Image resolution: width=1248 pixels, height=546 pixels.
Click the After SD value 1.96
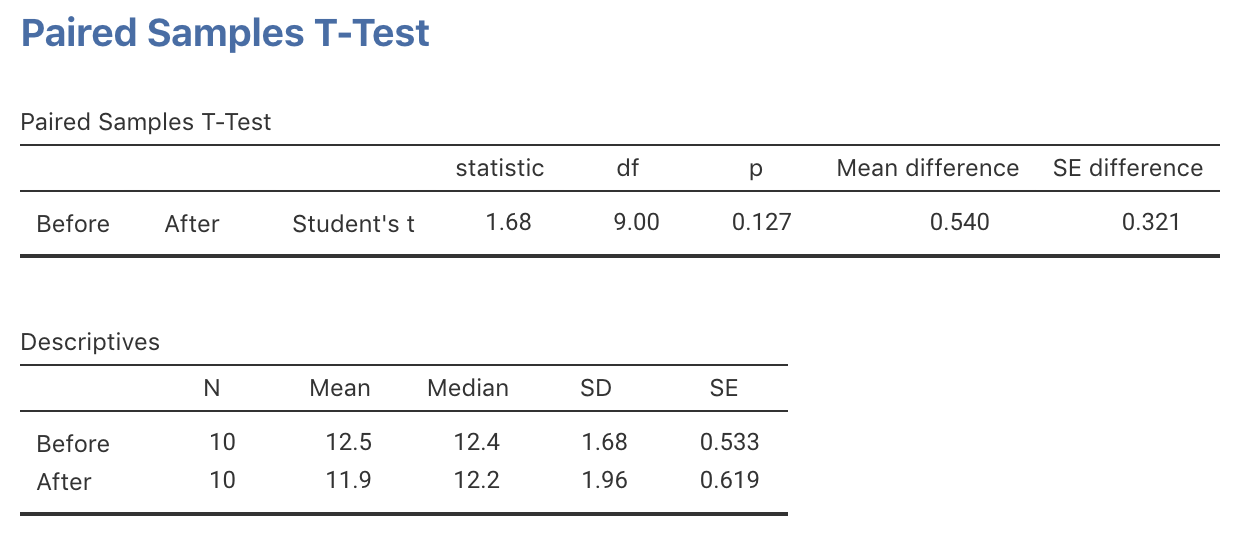[604, 480]
